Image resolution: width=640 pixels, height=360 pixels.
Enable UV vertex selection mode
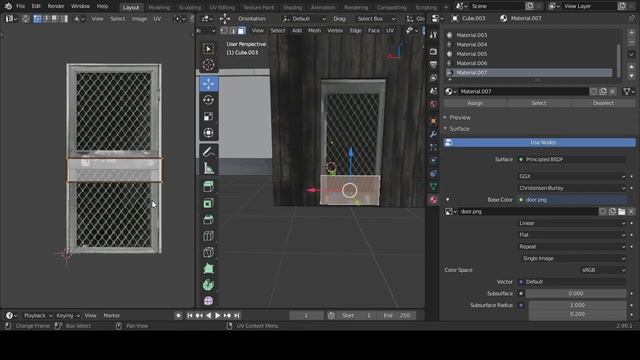37,19
